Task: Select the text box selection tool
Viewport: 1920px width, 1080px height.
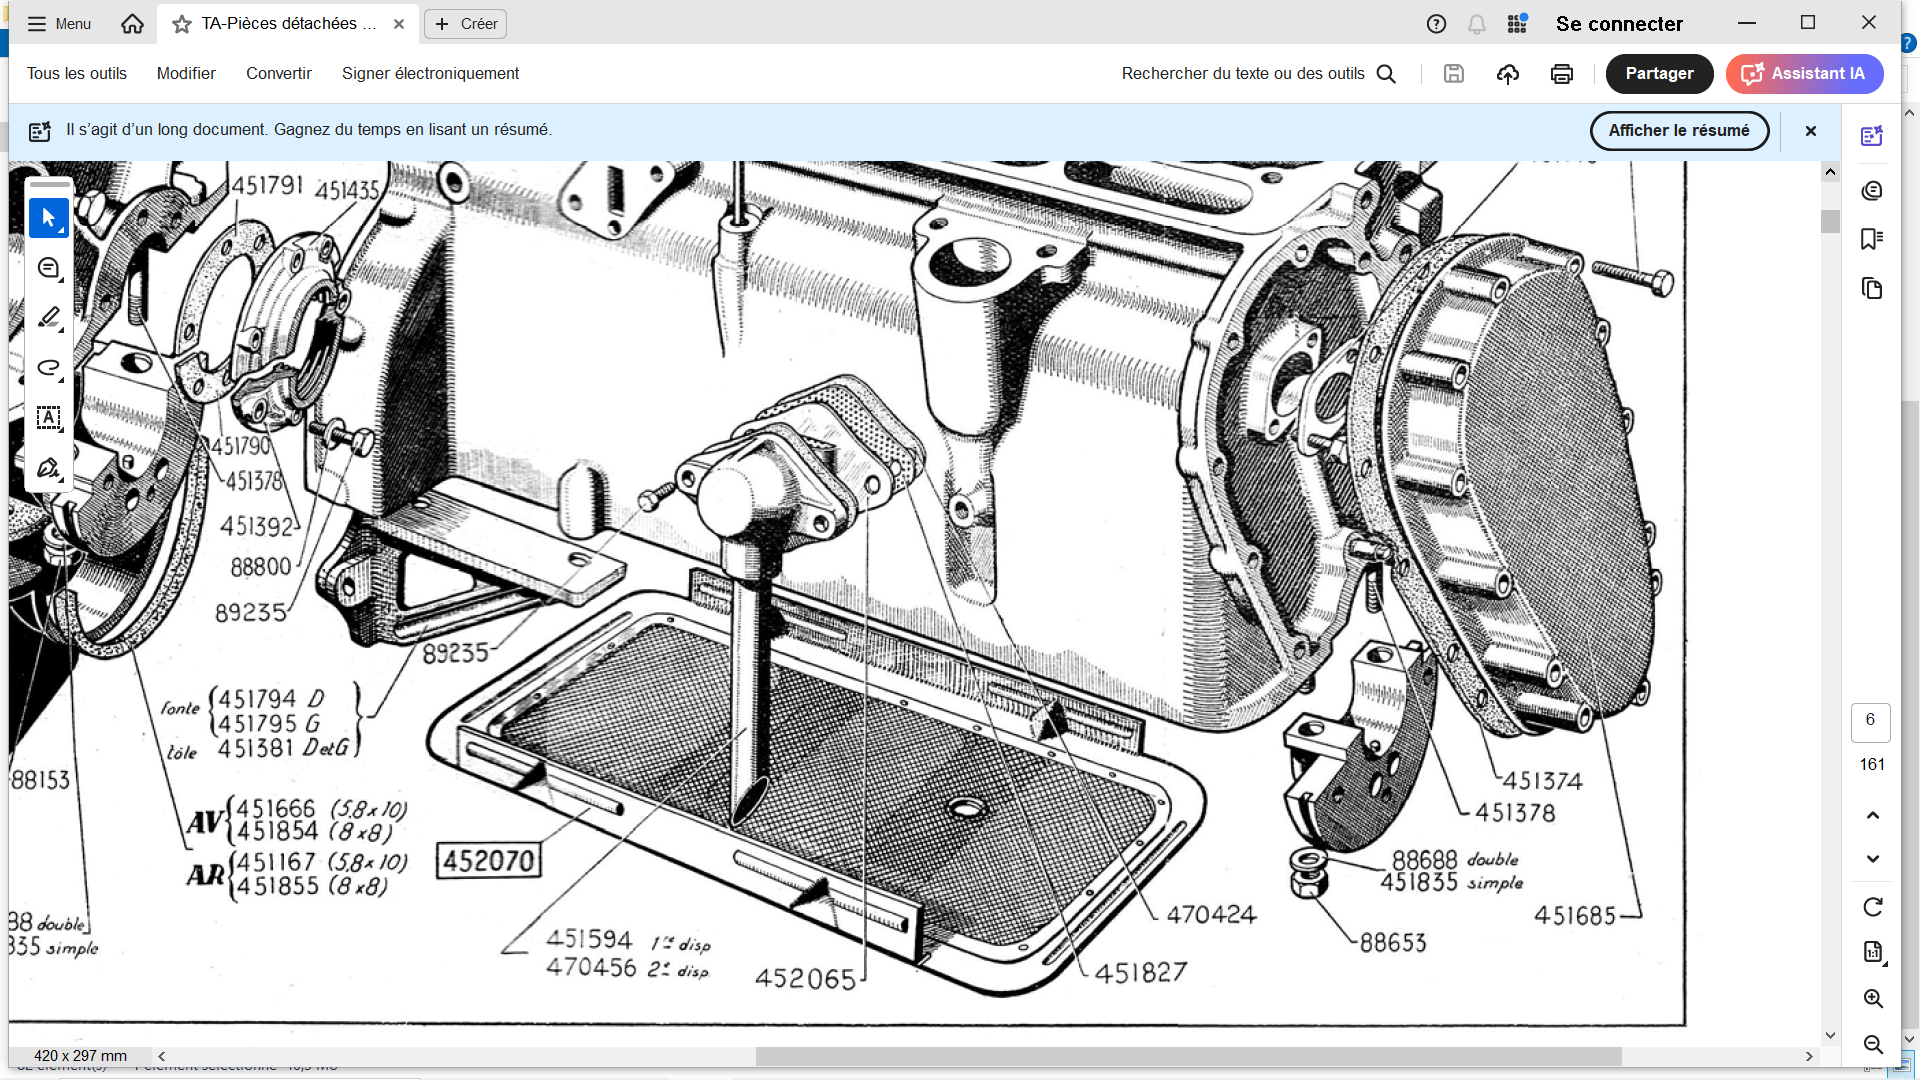Action: click(x=48, y=418)
